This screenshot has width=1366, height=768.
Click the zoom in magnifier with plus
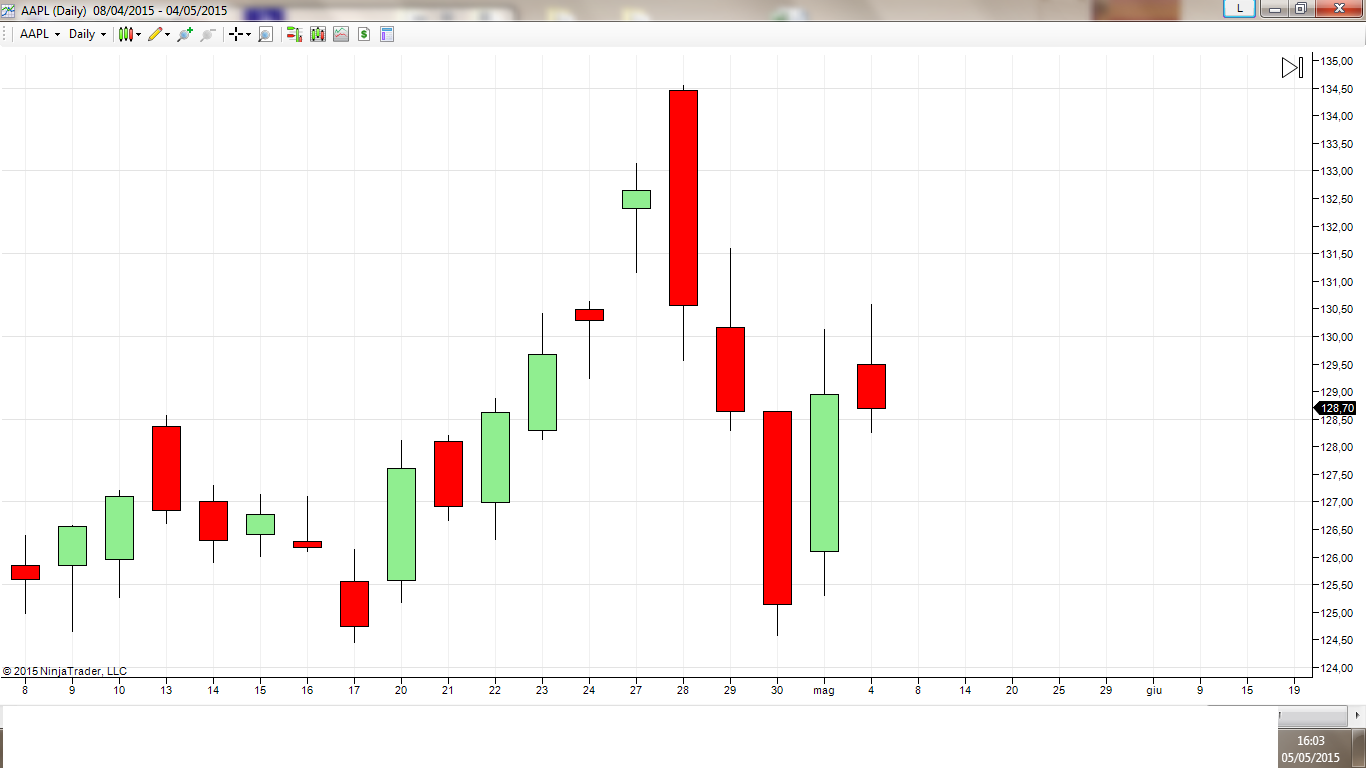tap(184, 34)
